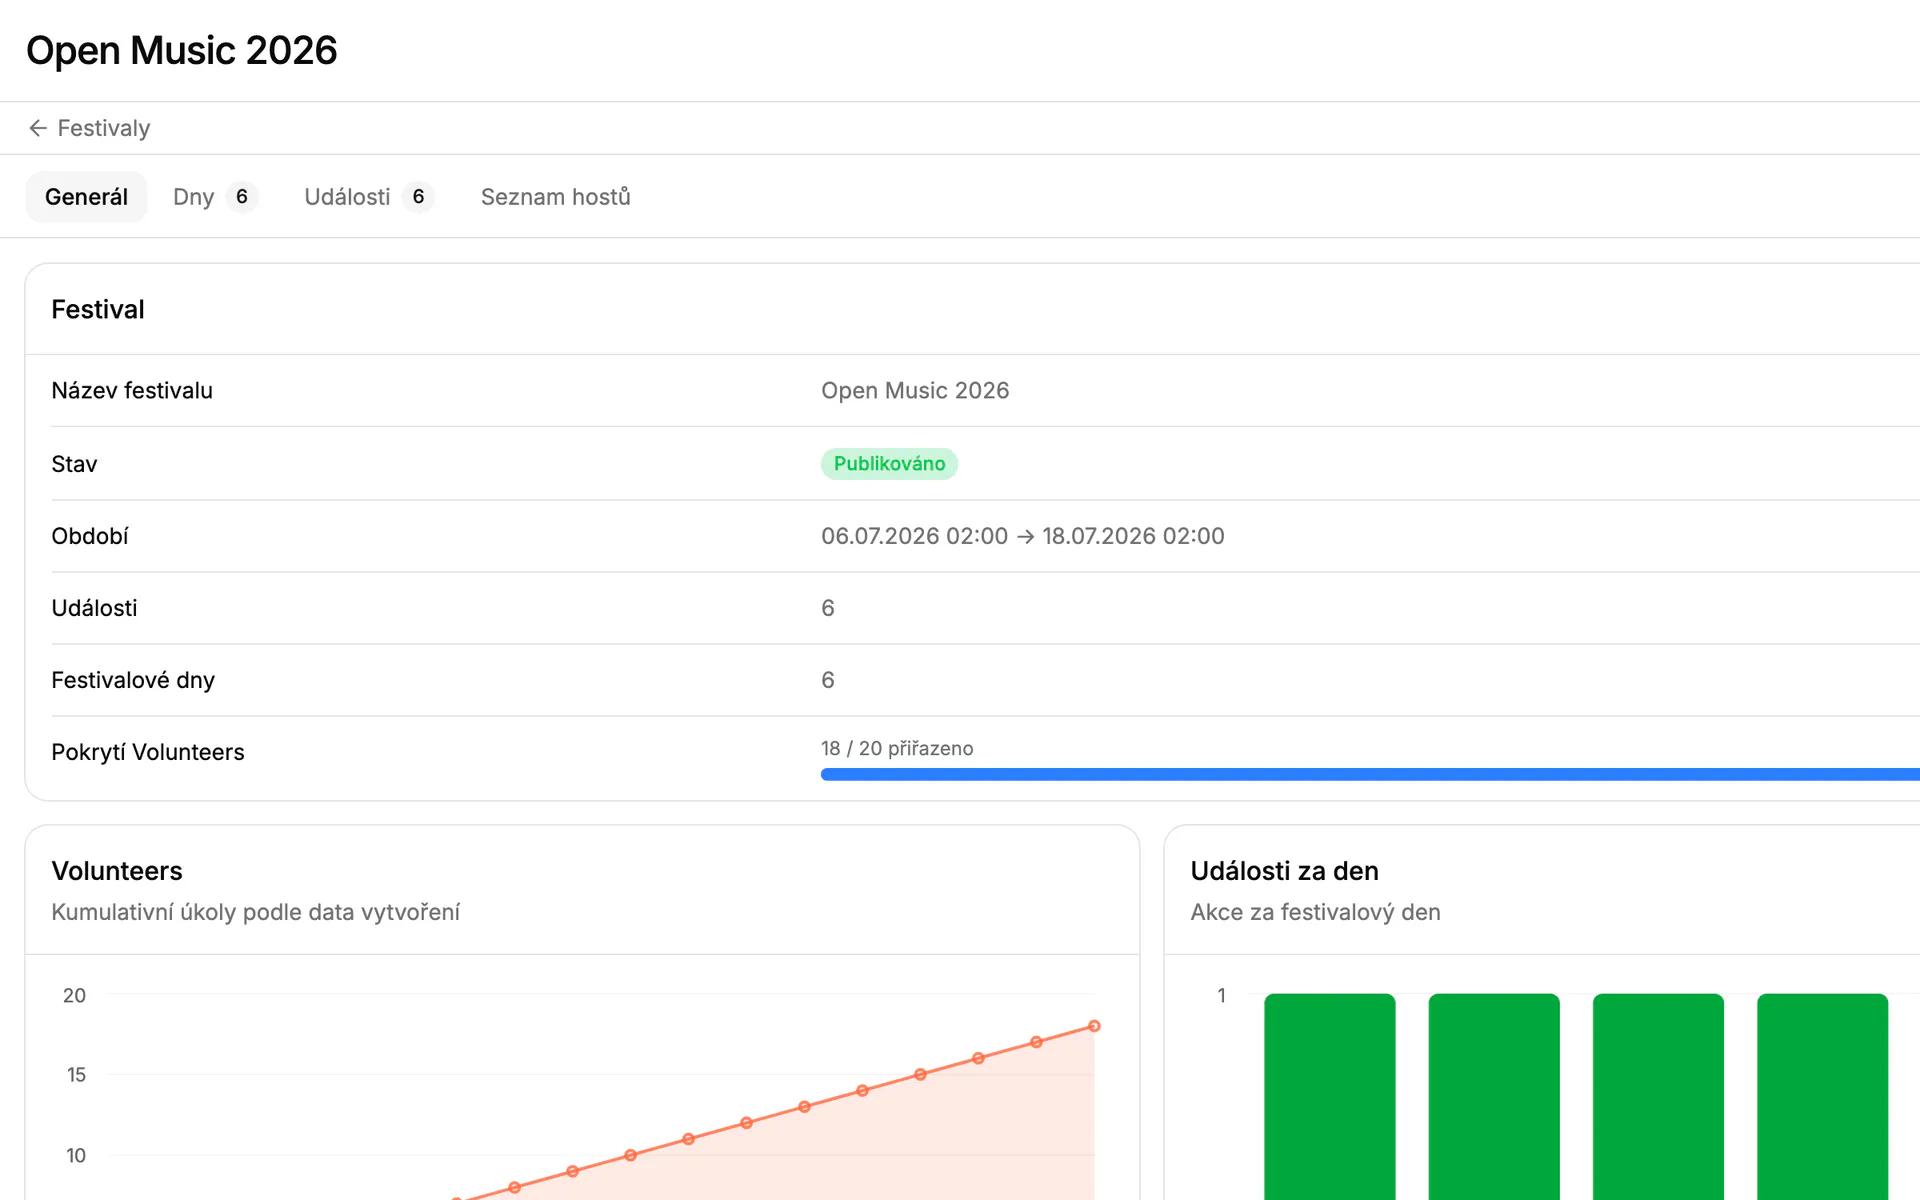Image resolution: width=1920 pixels, height=1200 pixels.
Task: Click the Open Music 2026 page title
Action: click(182, 51)
